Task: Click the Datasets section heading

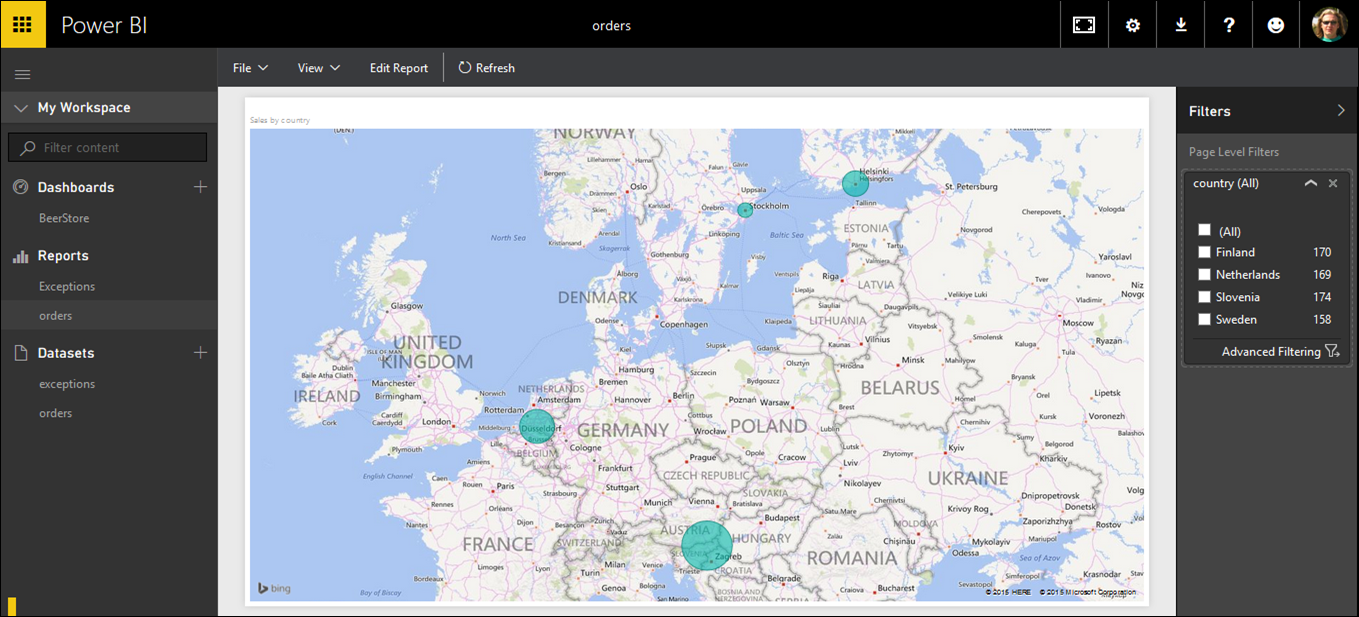Action: [x=66, y=353]
